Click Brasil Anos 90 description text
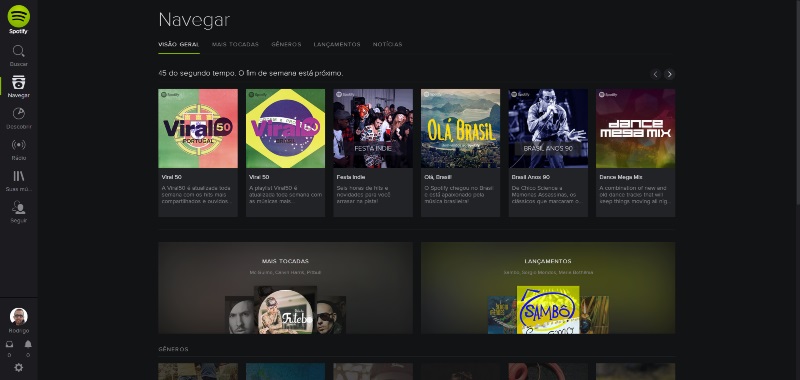Viewport: 800px width, 380px height. (546, 195)
